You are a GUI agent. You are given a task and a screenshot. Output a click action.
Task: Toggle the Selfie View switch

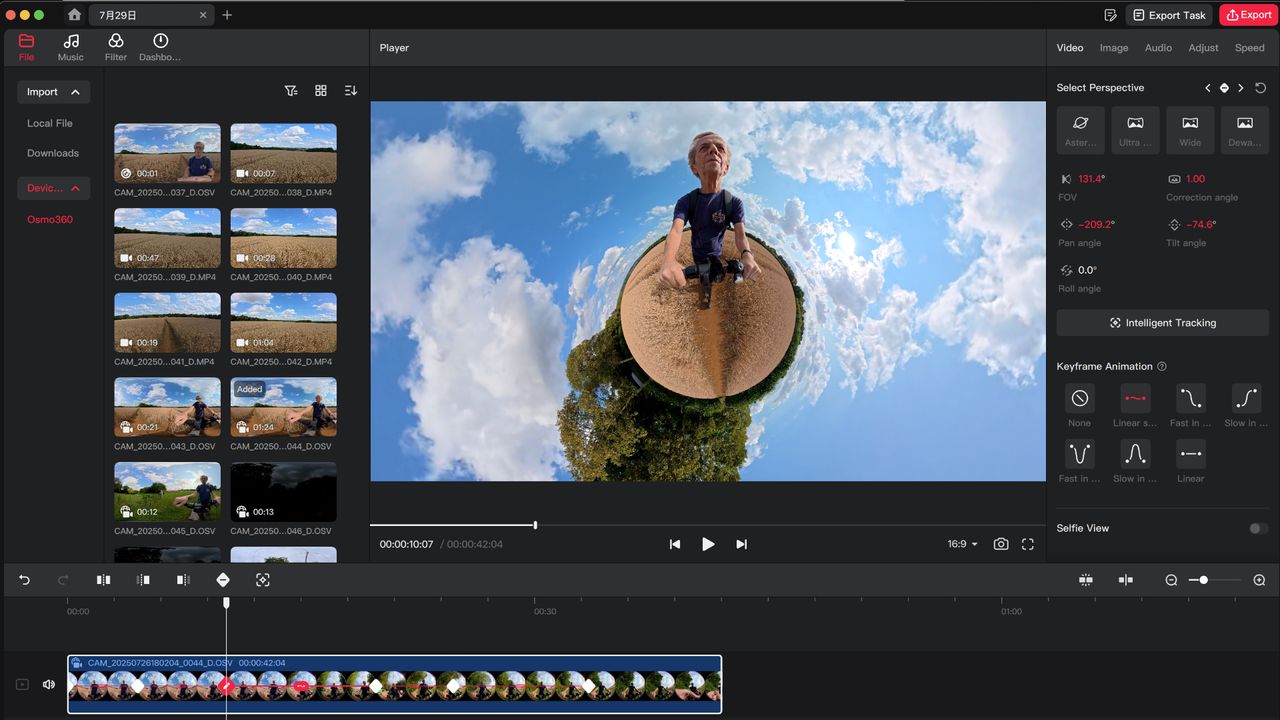[1258, 528]
